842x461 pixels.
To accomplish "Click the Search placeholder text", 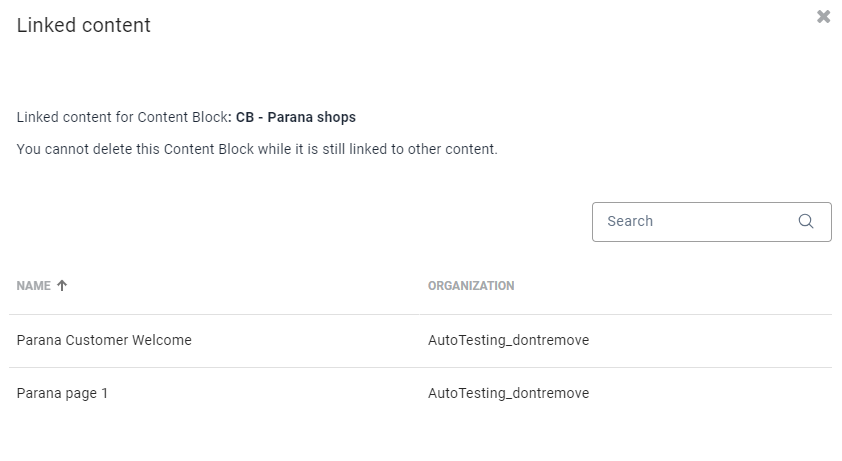I will (630, 222).
